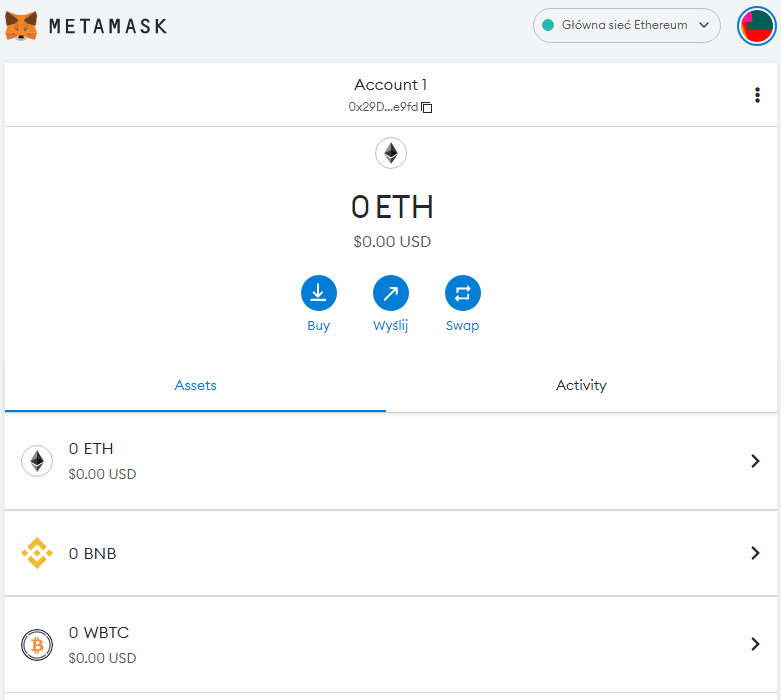Click the 0x29D...e9fd address text
Image resolution: width=781 pixels, height=700 pixels.
(x=383, y=107)
